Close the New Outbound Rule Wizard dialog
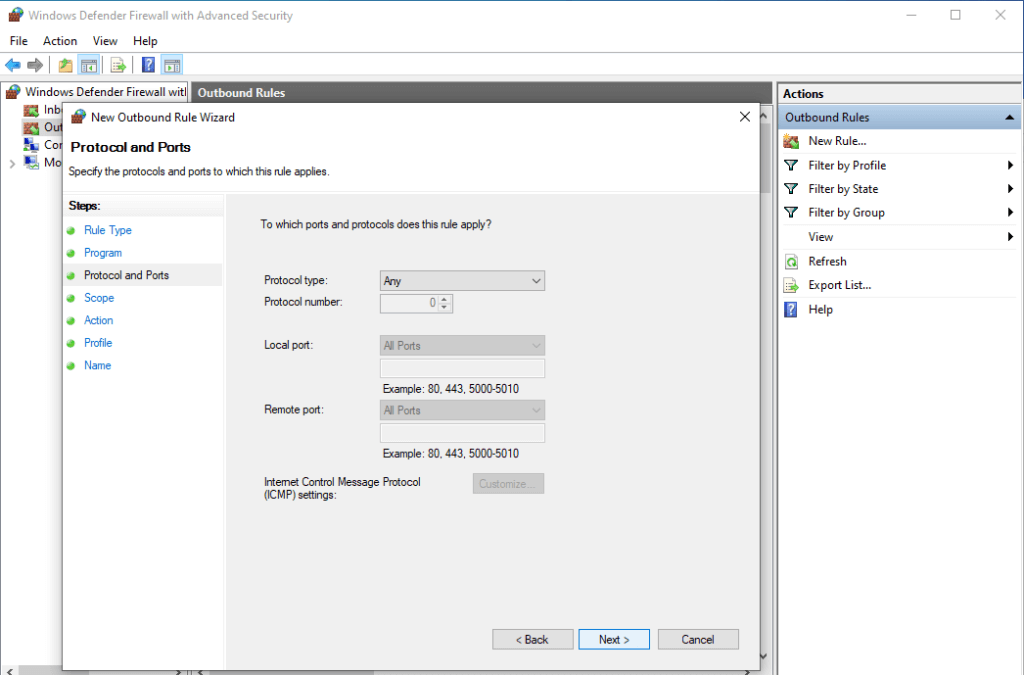 744,117
